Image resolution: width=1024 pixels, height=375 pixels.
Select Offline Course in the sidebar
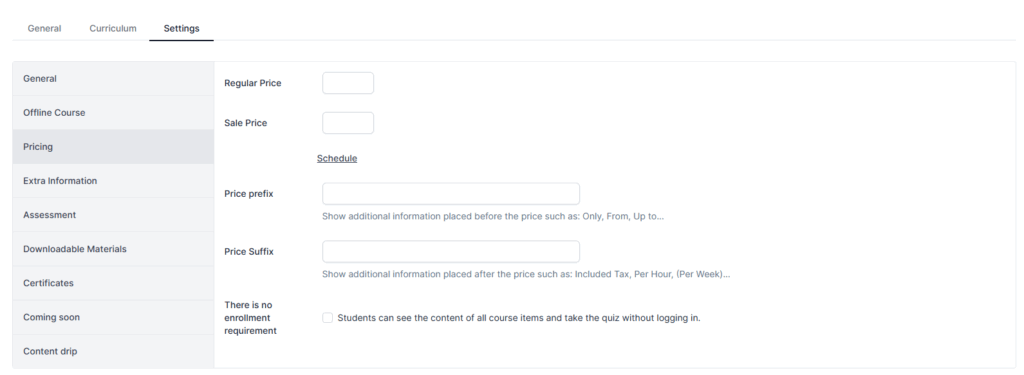coord(113,113)
